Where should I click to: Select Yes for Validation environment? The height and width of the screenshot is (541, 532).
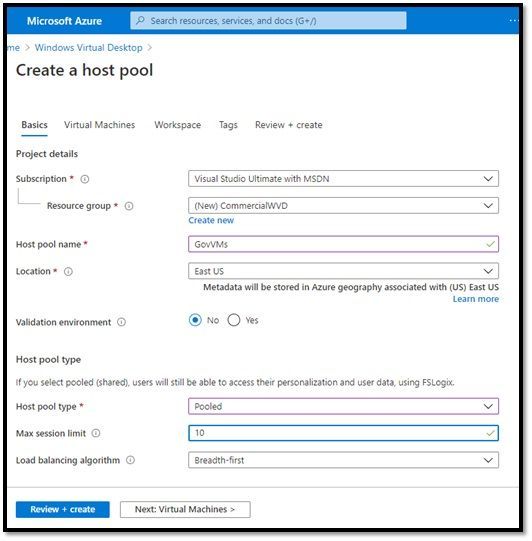click(234, 320)
